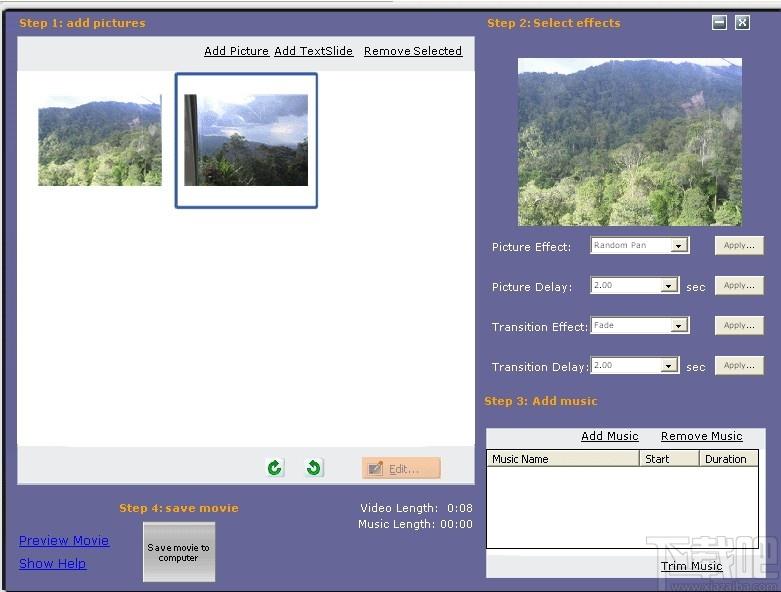Remove Selected picture from list

pyautogui.click(x=413, y=51)
